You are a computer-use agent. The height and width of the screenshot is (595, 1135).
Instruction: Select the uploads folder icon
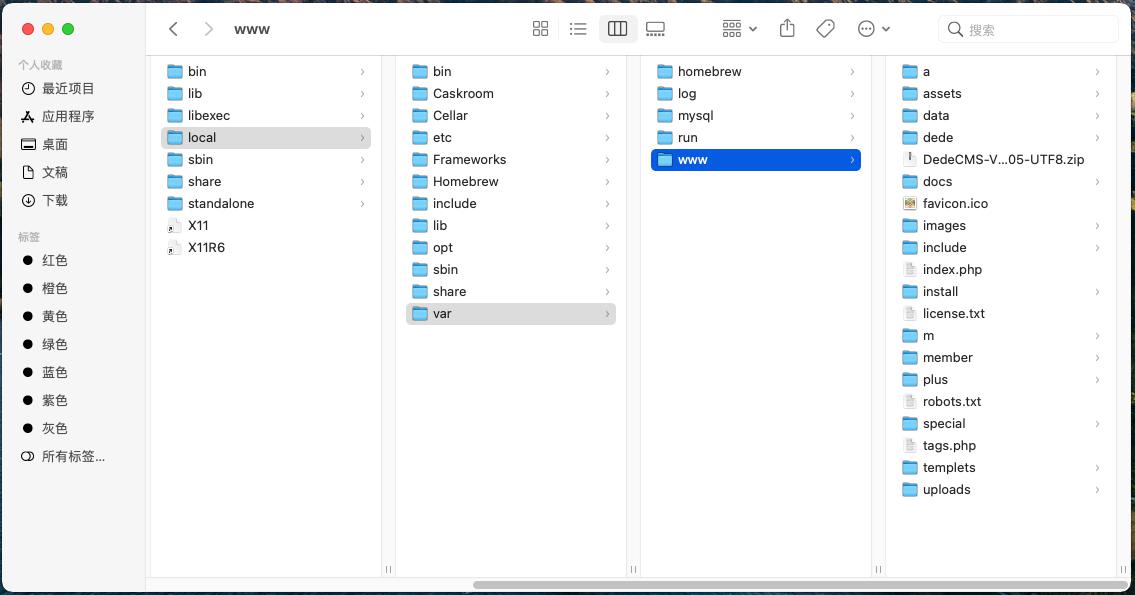tap(910, 490)
